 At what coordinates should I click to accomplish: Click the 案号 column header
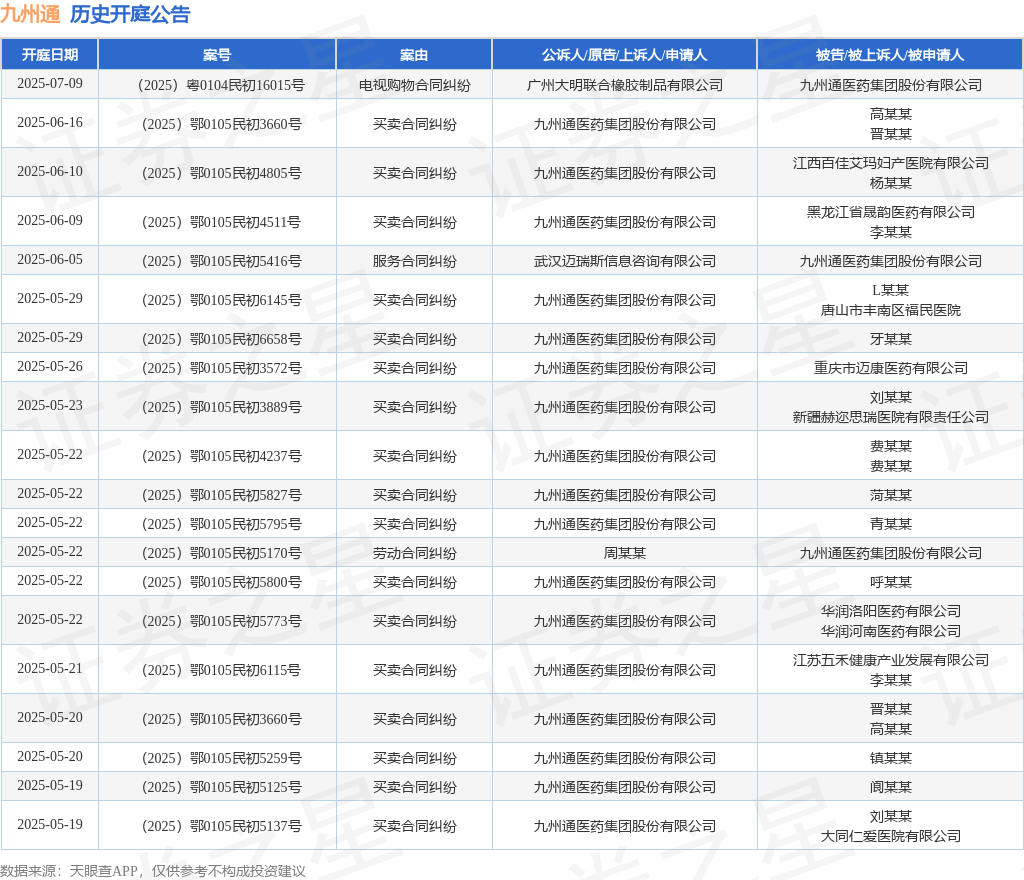(x=217, y=55)
